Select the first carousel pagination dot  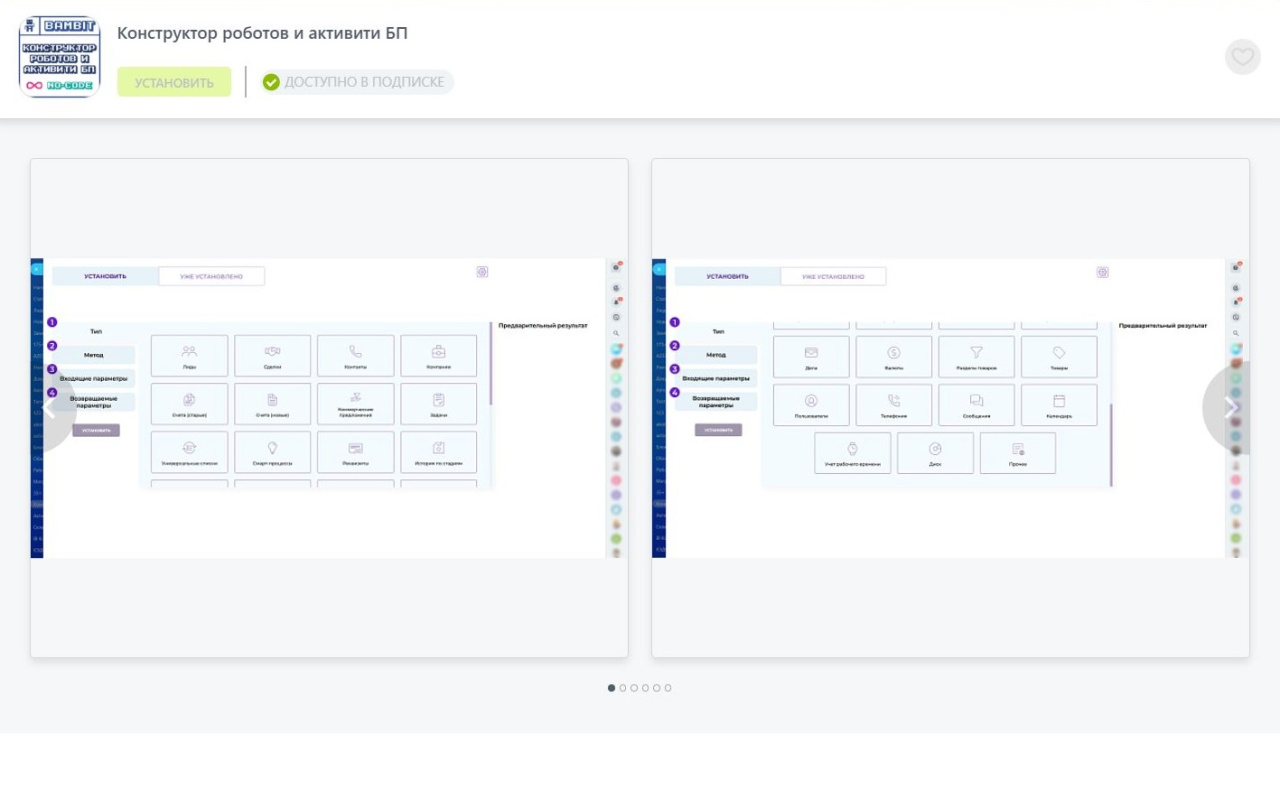click(612, 688)
